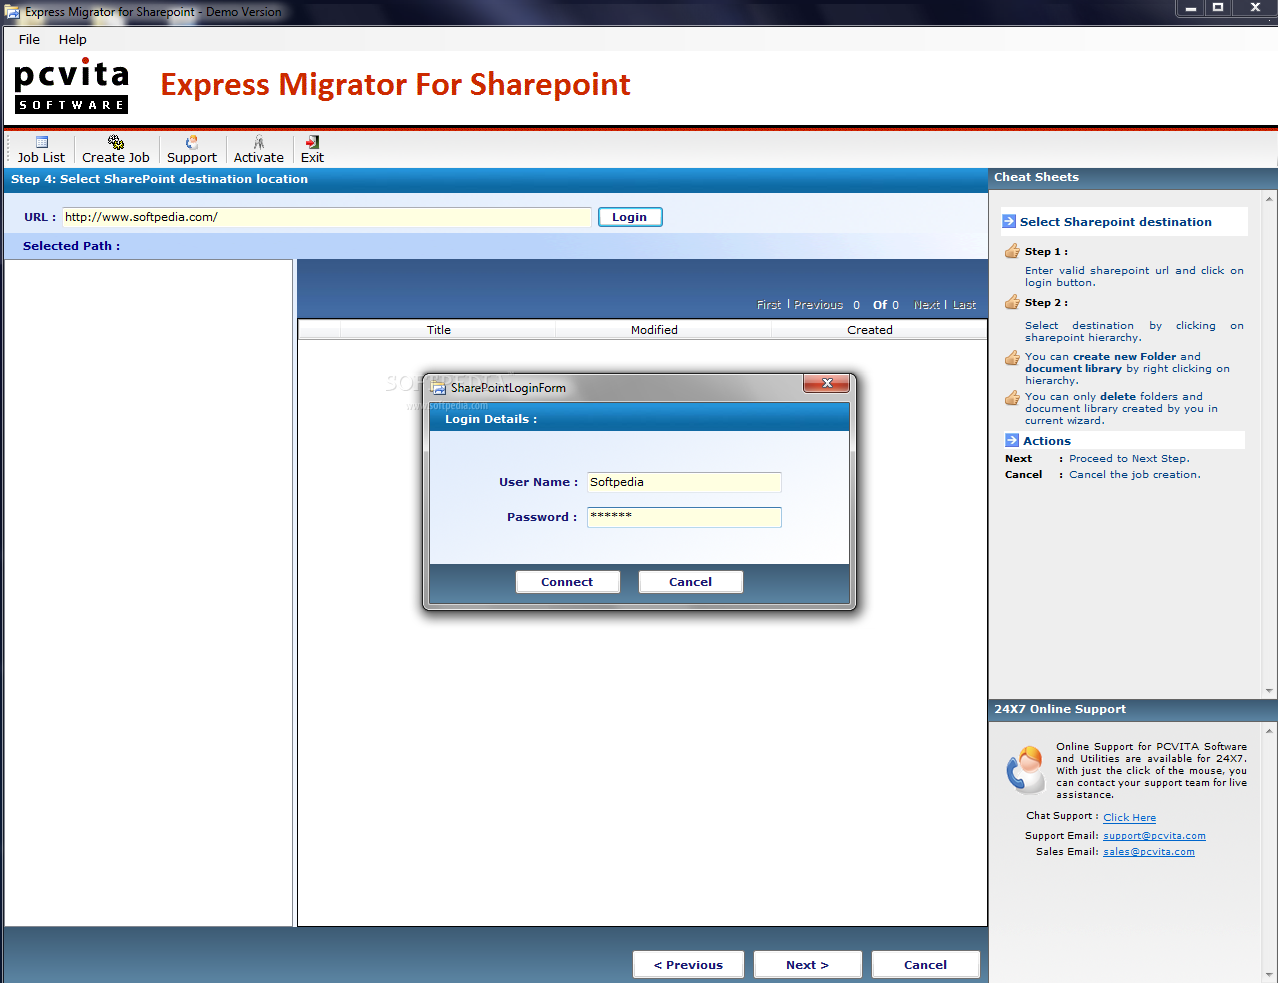The width and height of the screenshot is (1278, 983).
Task: Close the Express Migrator window
Action: coord(1255,8)
